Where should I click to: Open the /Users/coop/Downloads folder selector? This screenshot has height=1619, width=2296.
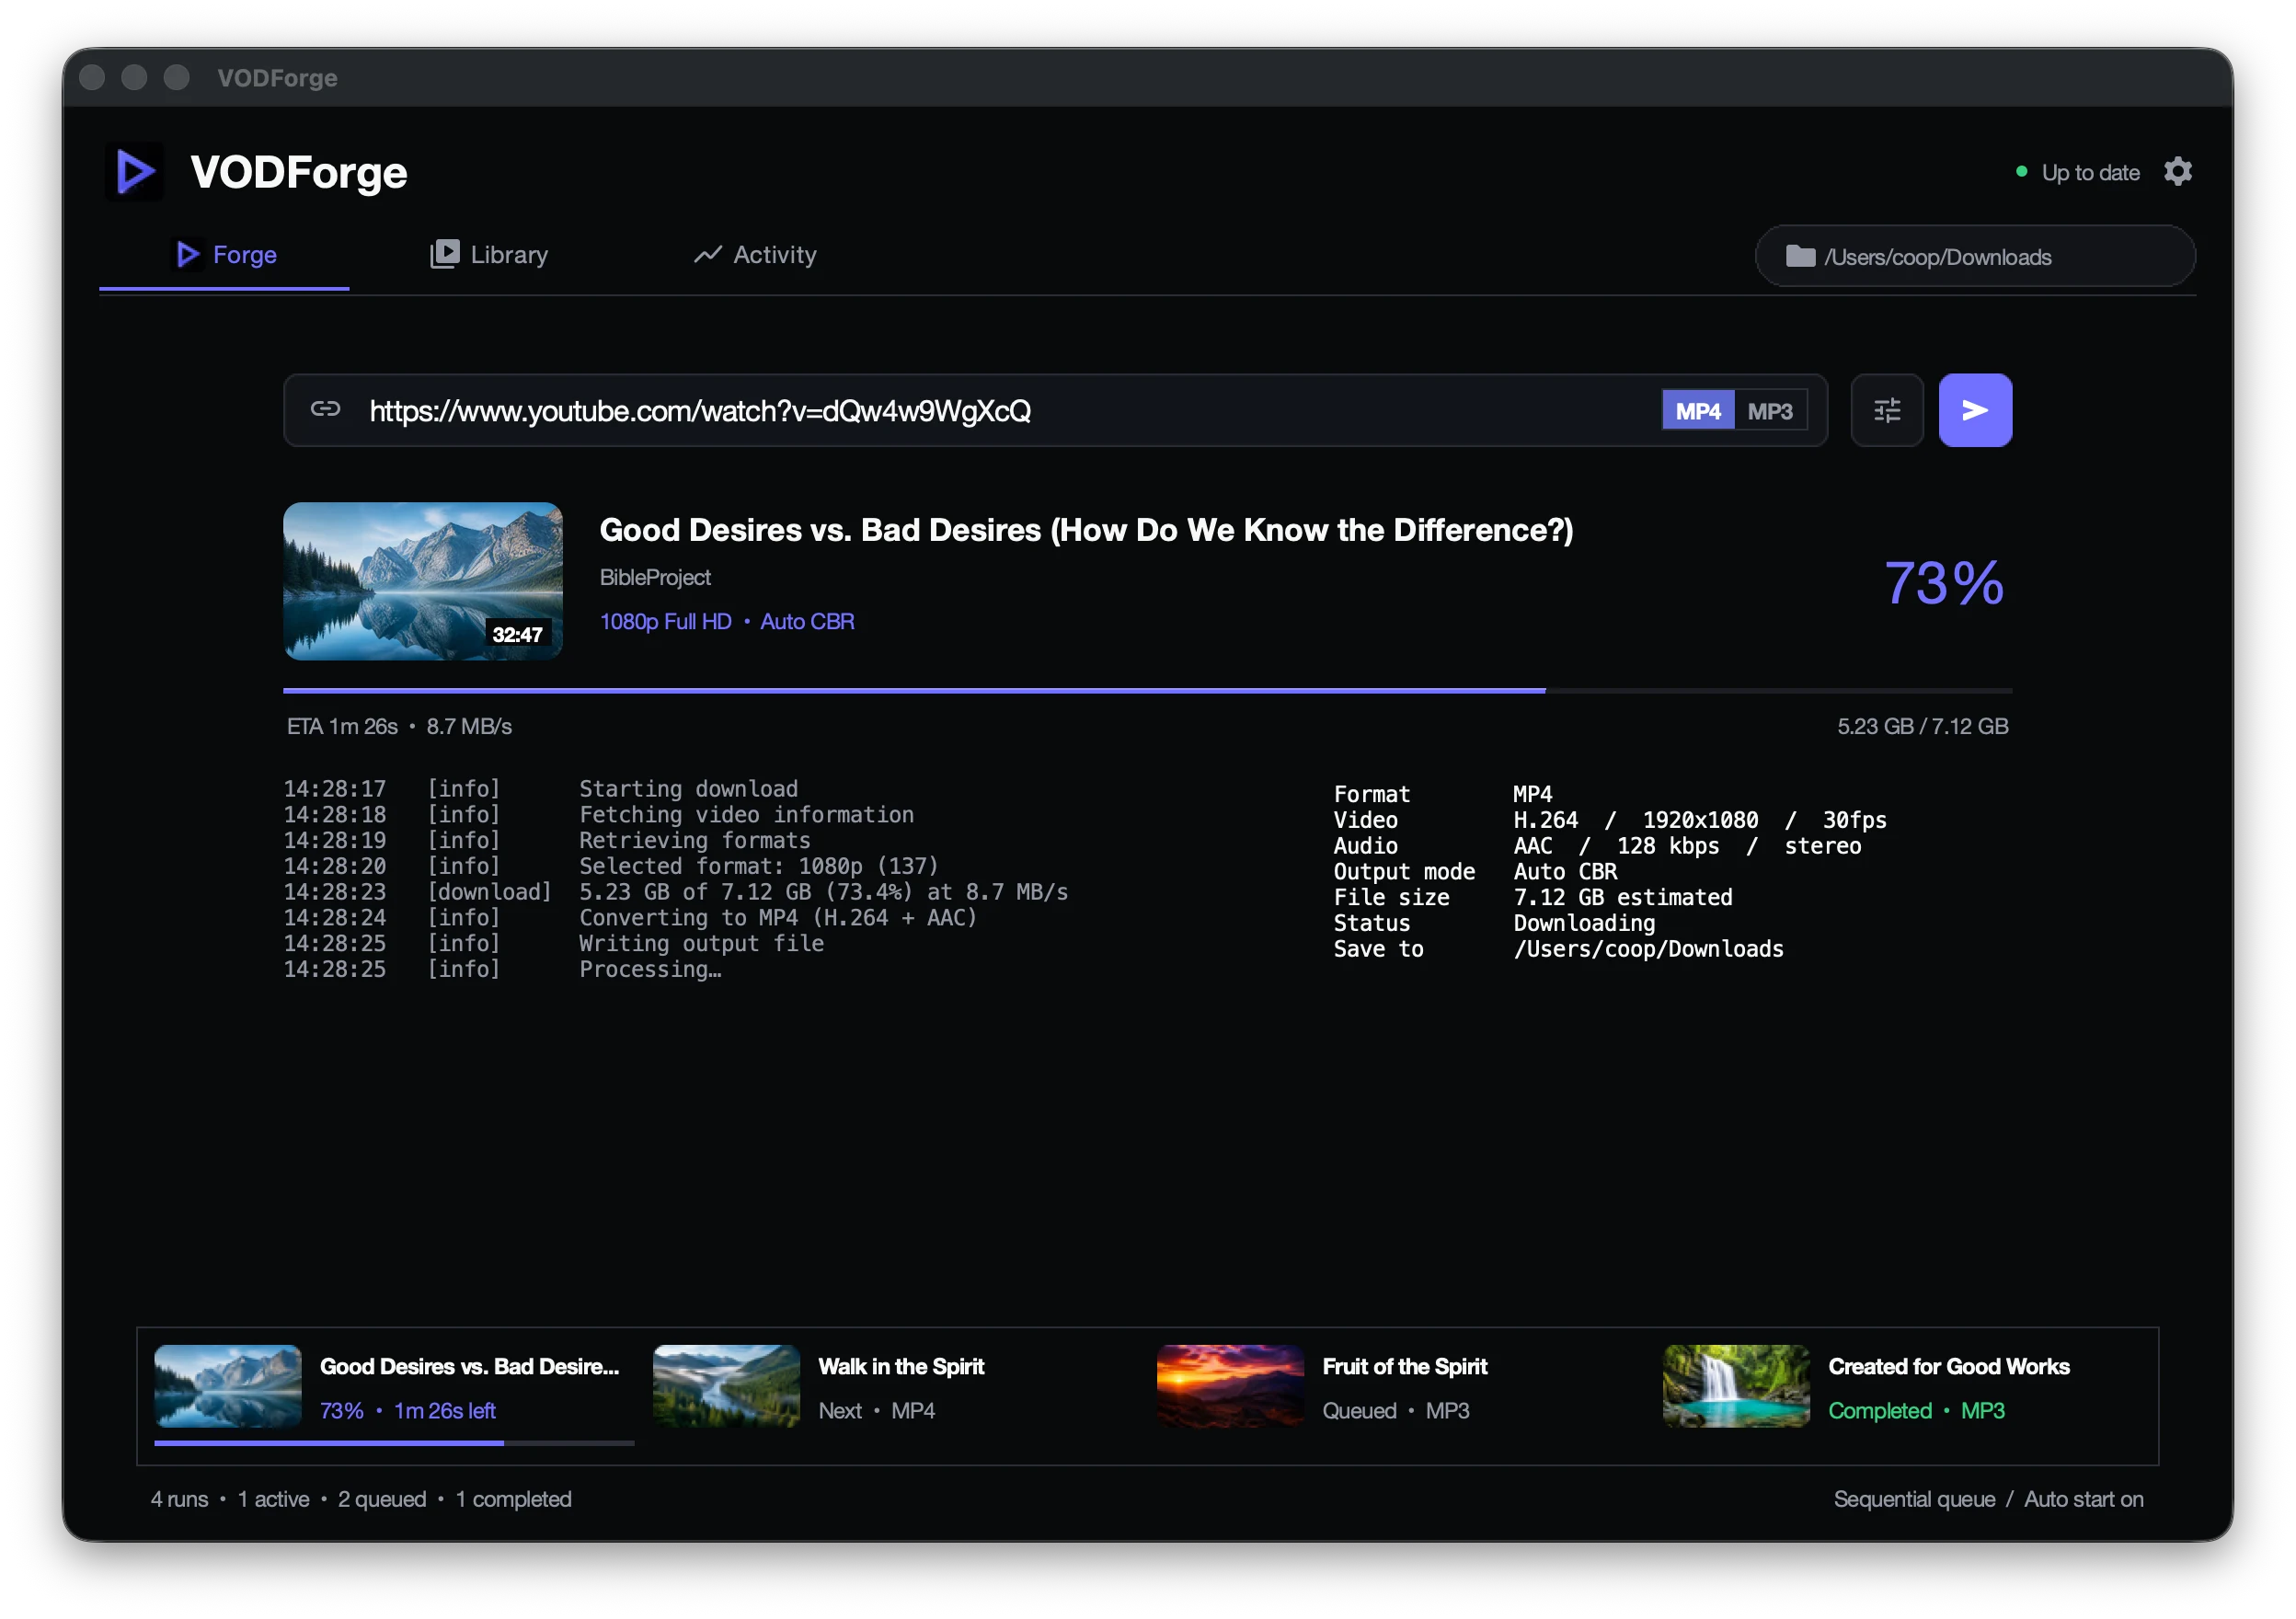[x=1974, y=256]
